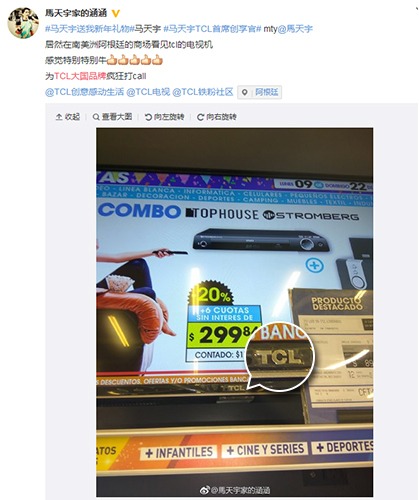This screenshot has height=500, width=419.
Task: Open the @TCL创意感动生活 mention
Action: pos(84,92)
